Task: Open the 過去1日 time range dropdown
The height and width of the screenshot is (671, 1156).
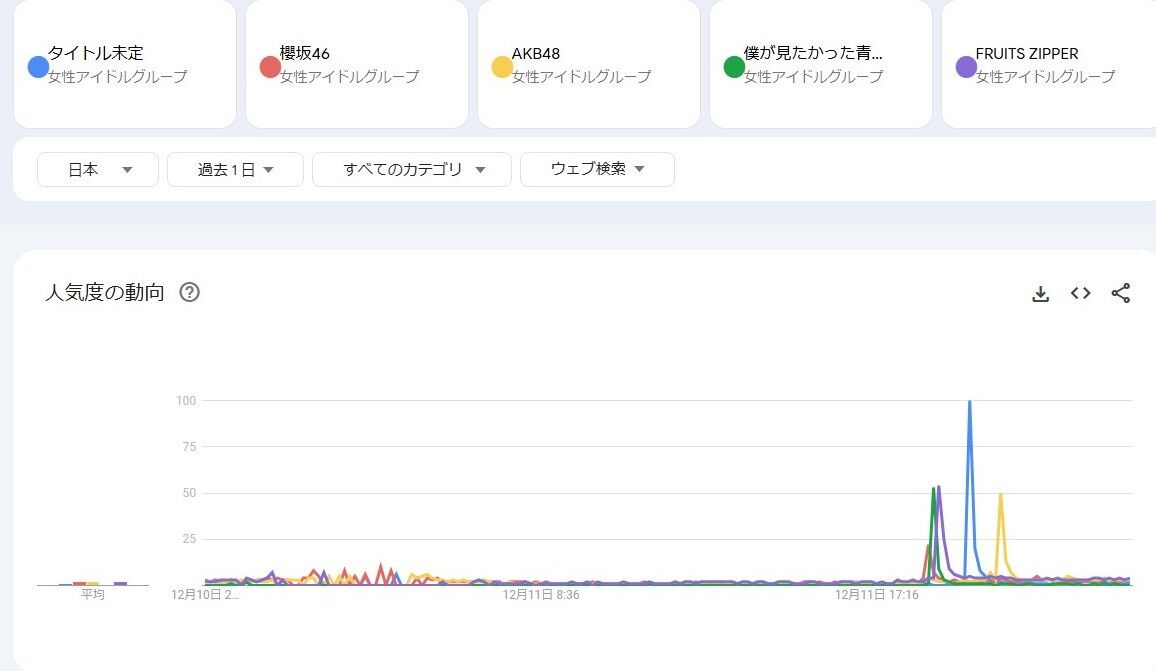Action: point(235,170)
